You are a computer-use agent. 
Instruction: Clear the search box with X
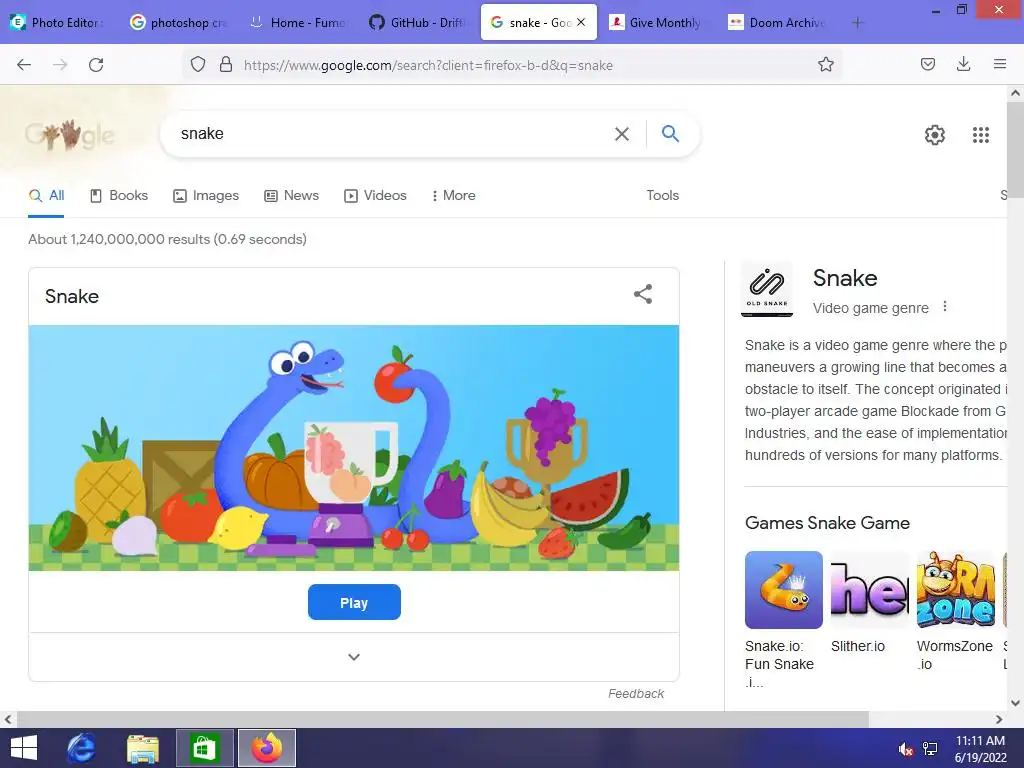coord(622,134)
